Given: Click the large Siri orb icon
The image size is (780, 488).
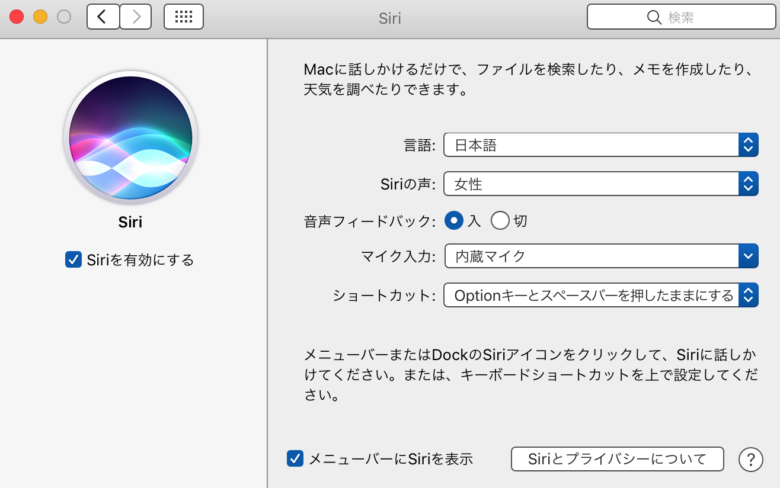Looking at the screenshot, I should click(130, 137).
